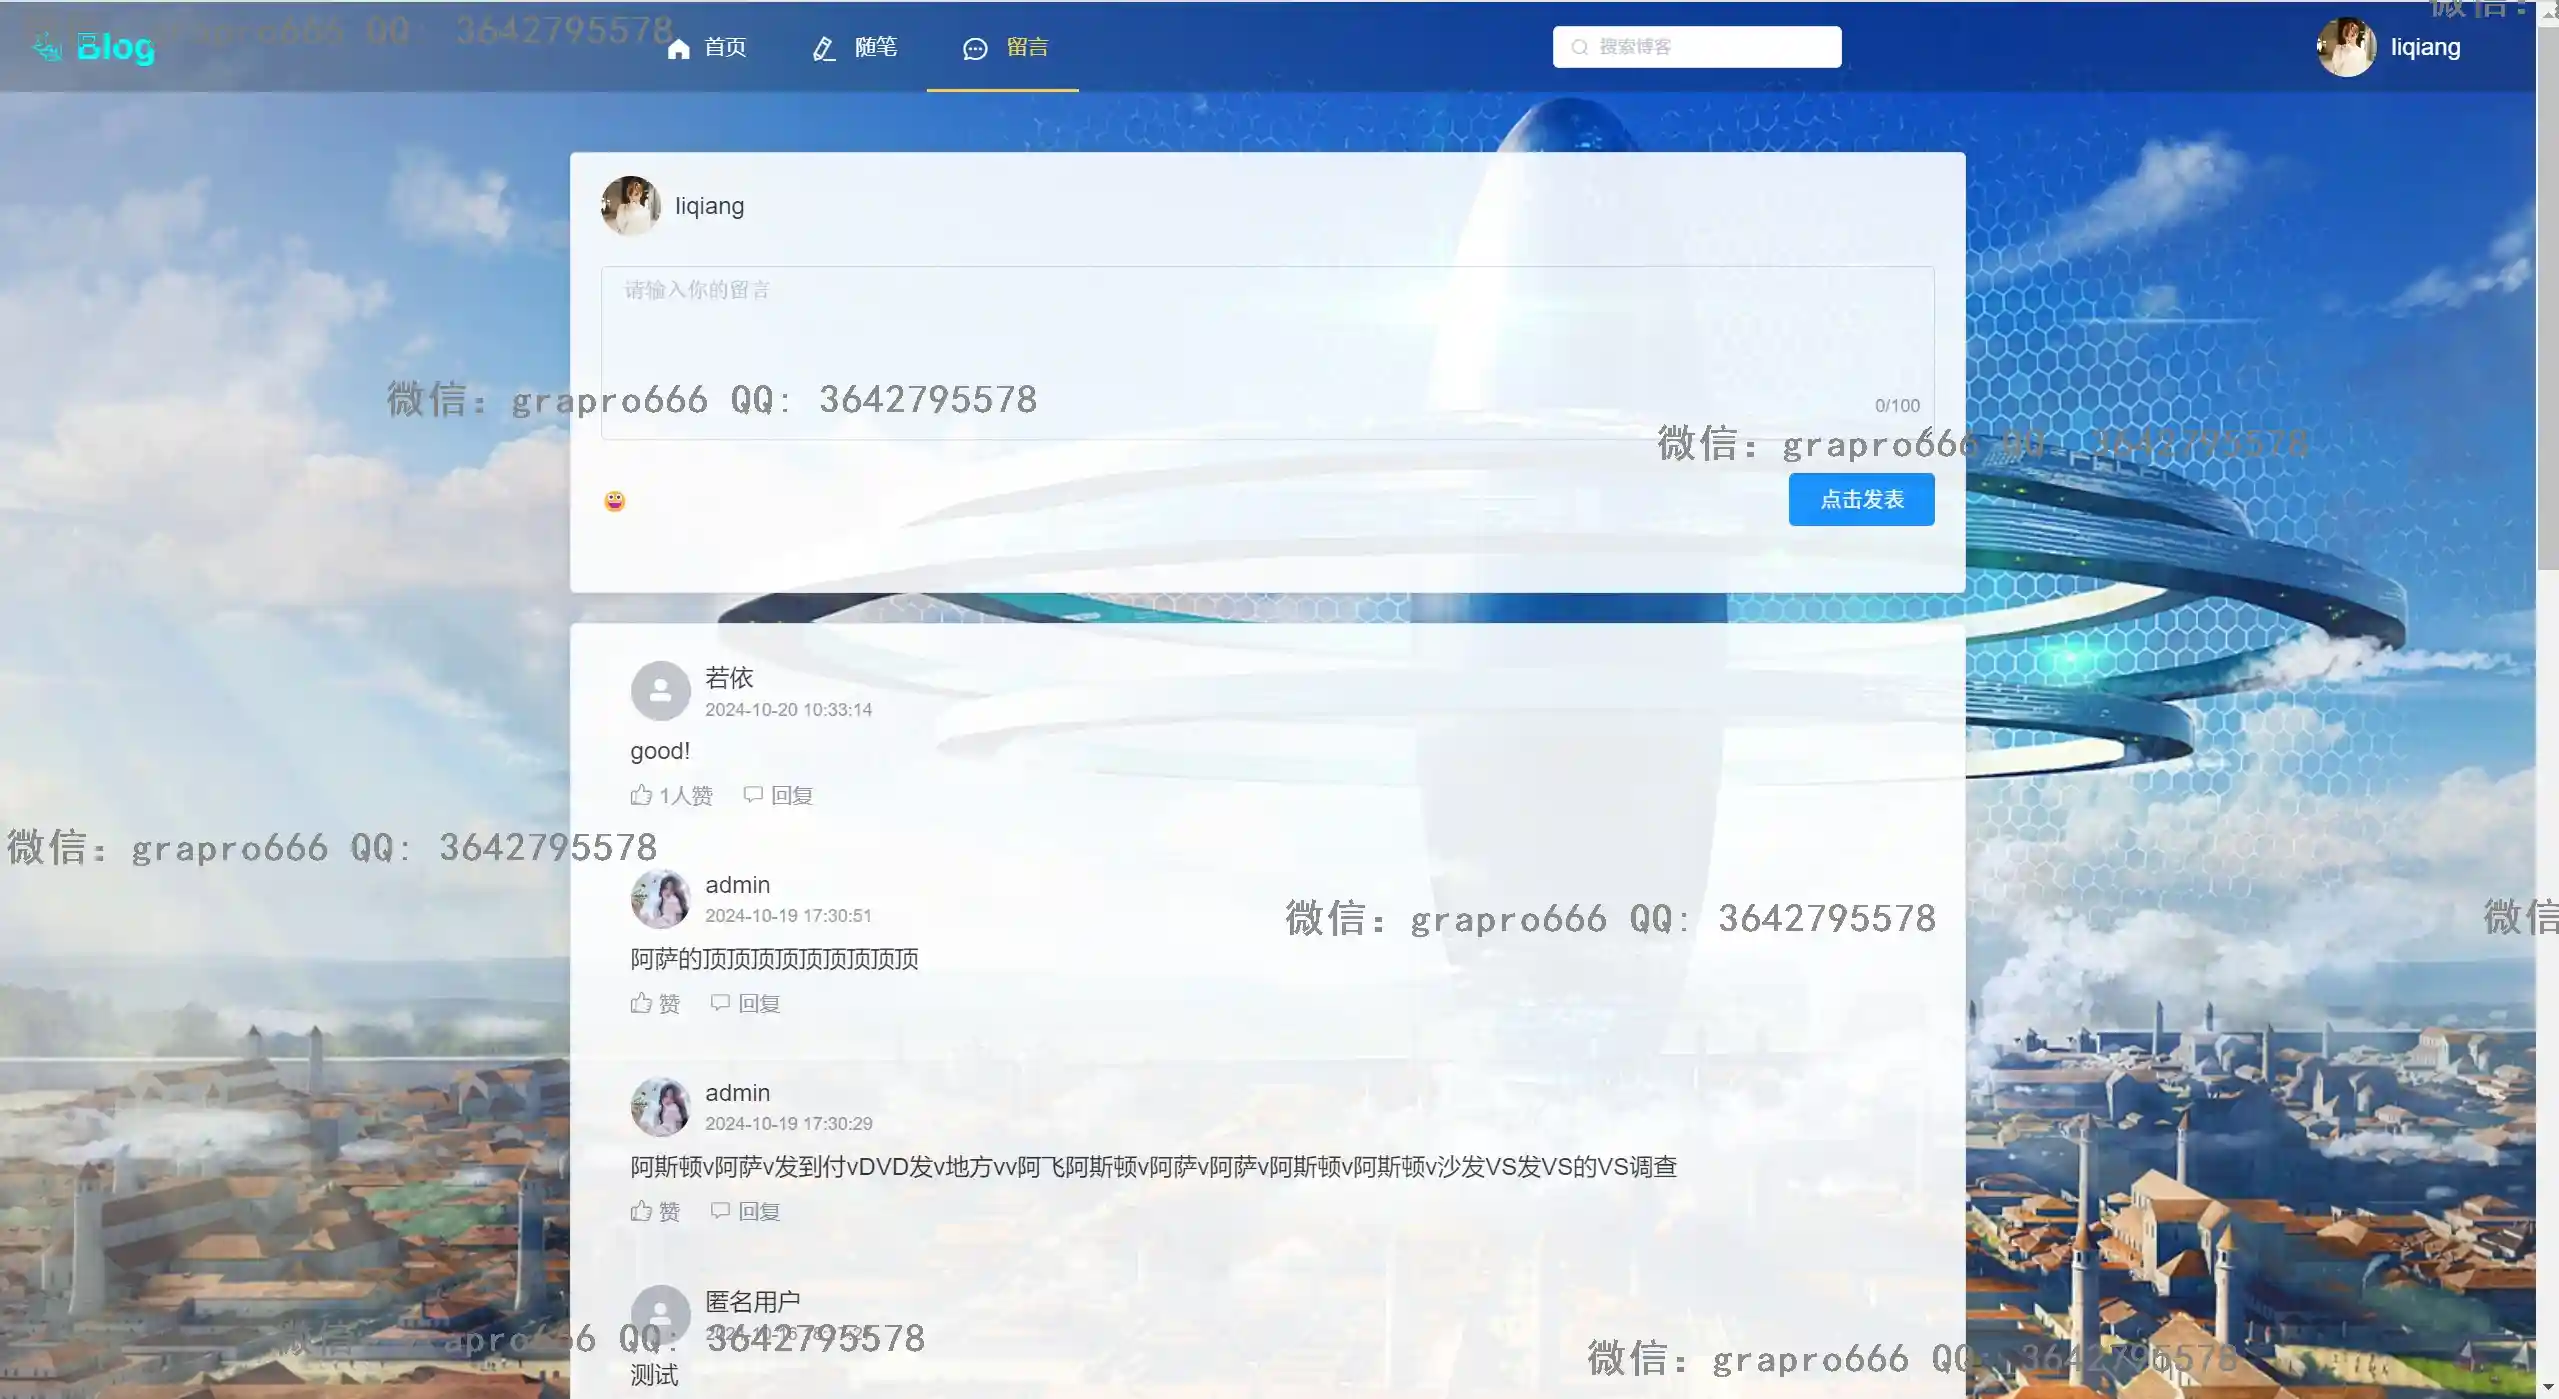The height and width of the screenshot is (1399, 2559).
Task: Click liqiang username in top-right header
Action: (x=2424, y=47)
